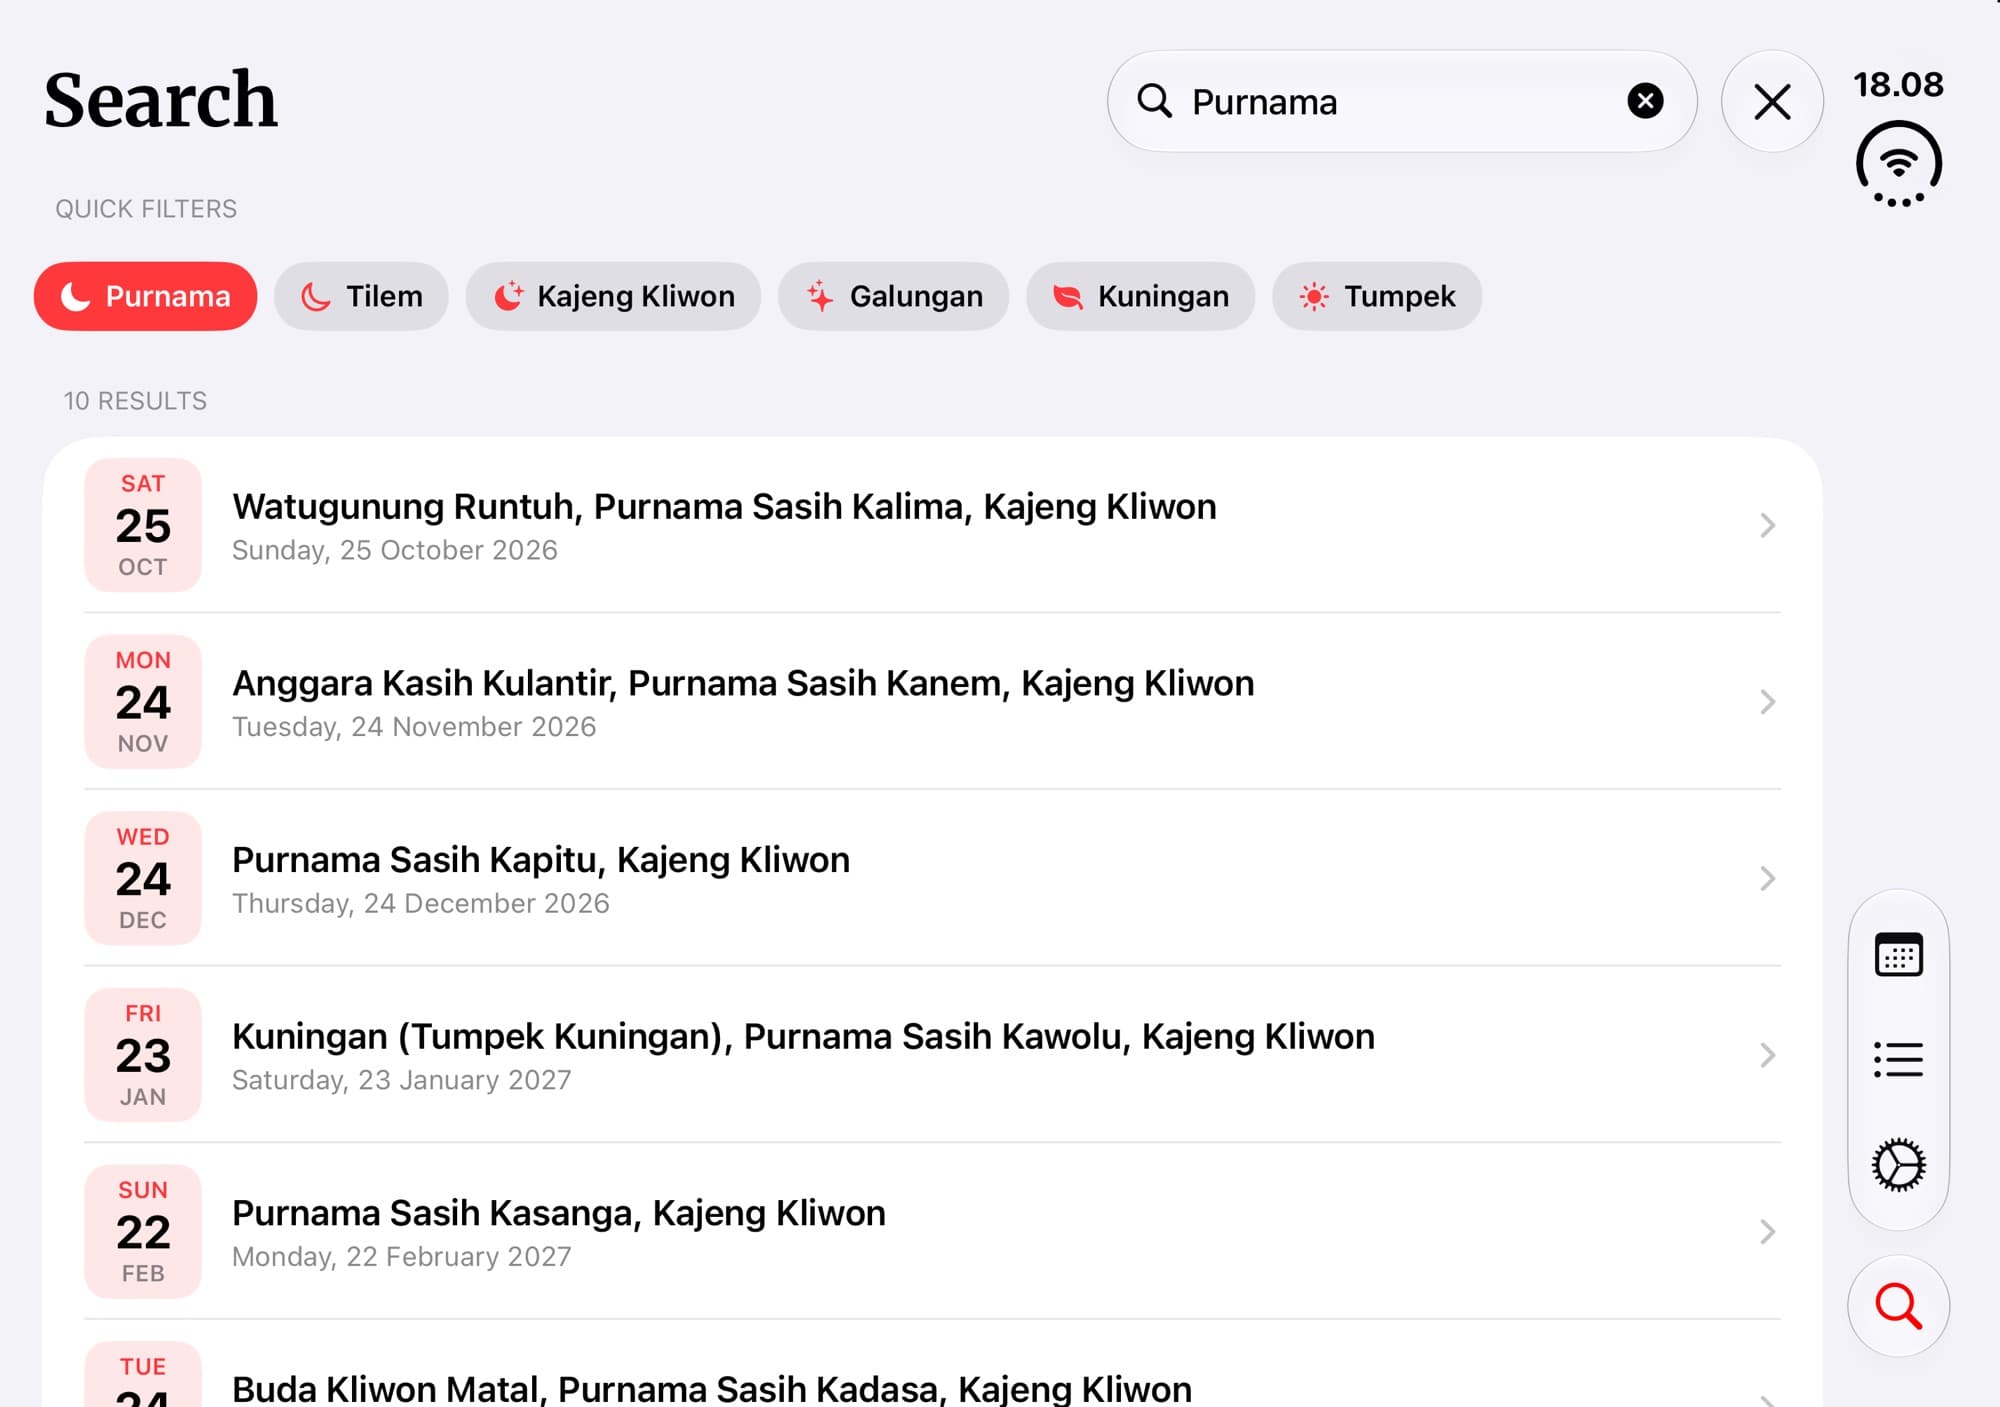Enable the Kuningan quick filter
This screenshot has width=2000, height=1407.
tap(1140, 296)
